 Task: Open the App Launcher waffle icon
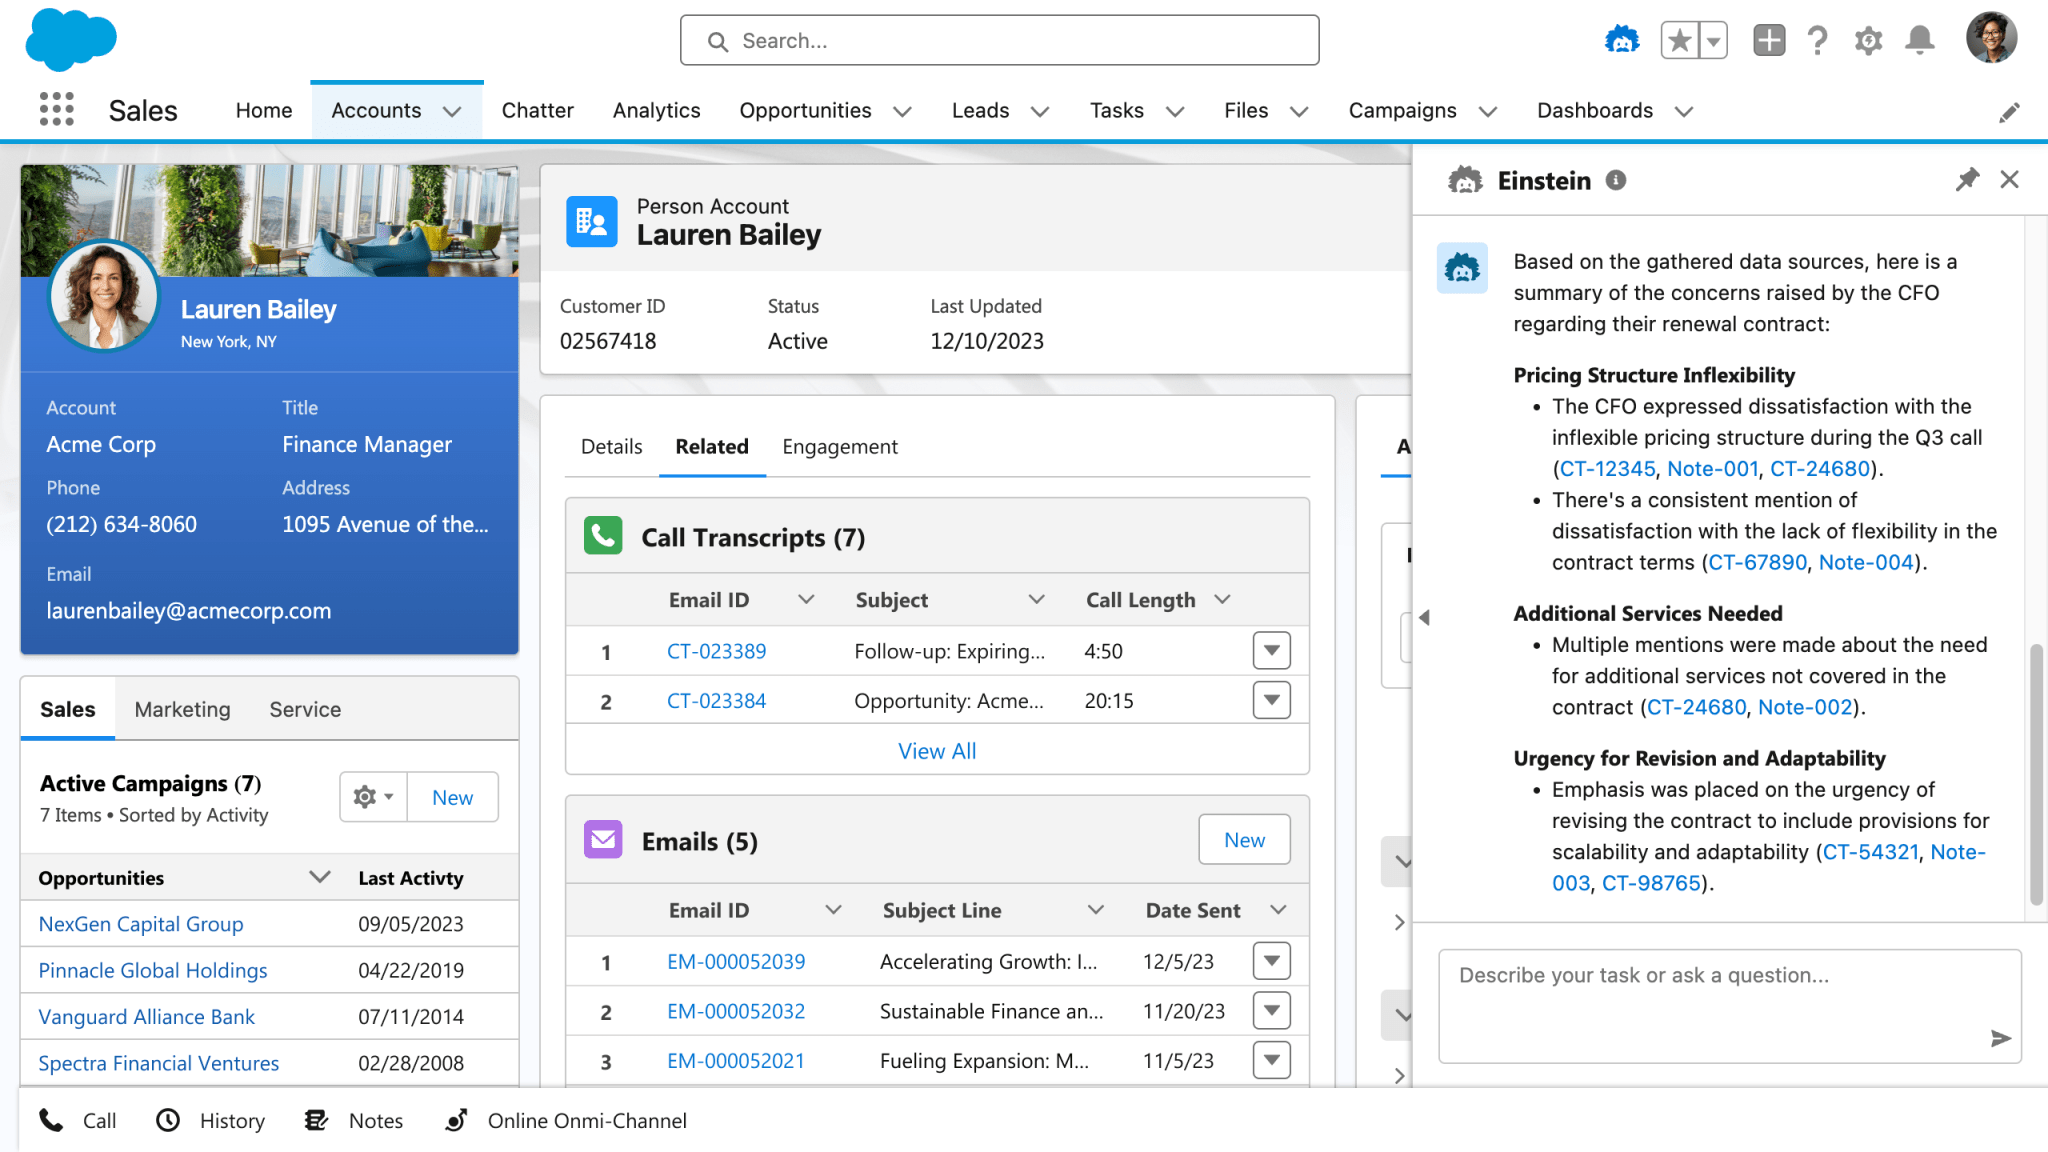pos(57,110)
